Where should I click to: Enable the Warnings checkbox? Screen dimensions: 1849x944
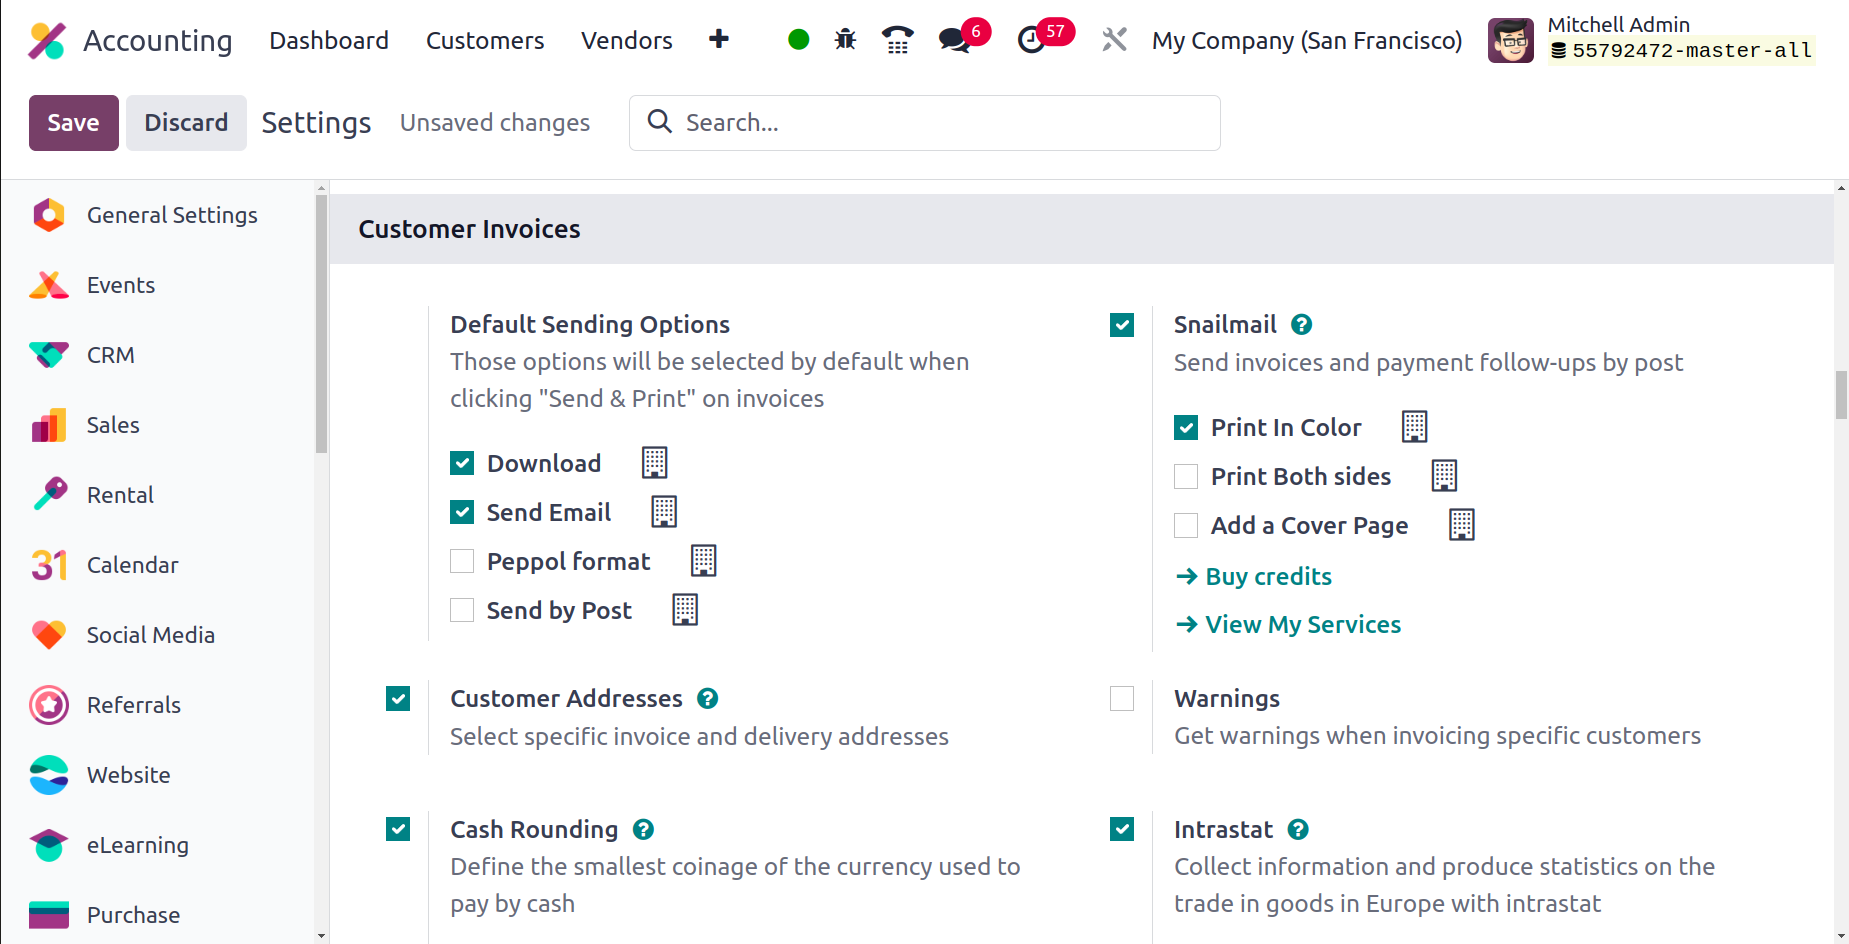click(1122, 698)
